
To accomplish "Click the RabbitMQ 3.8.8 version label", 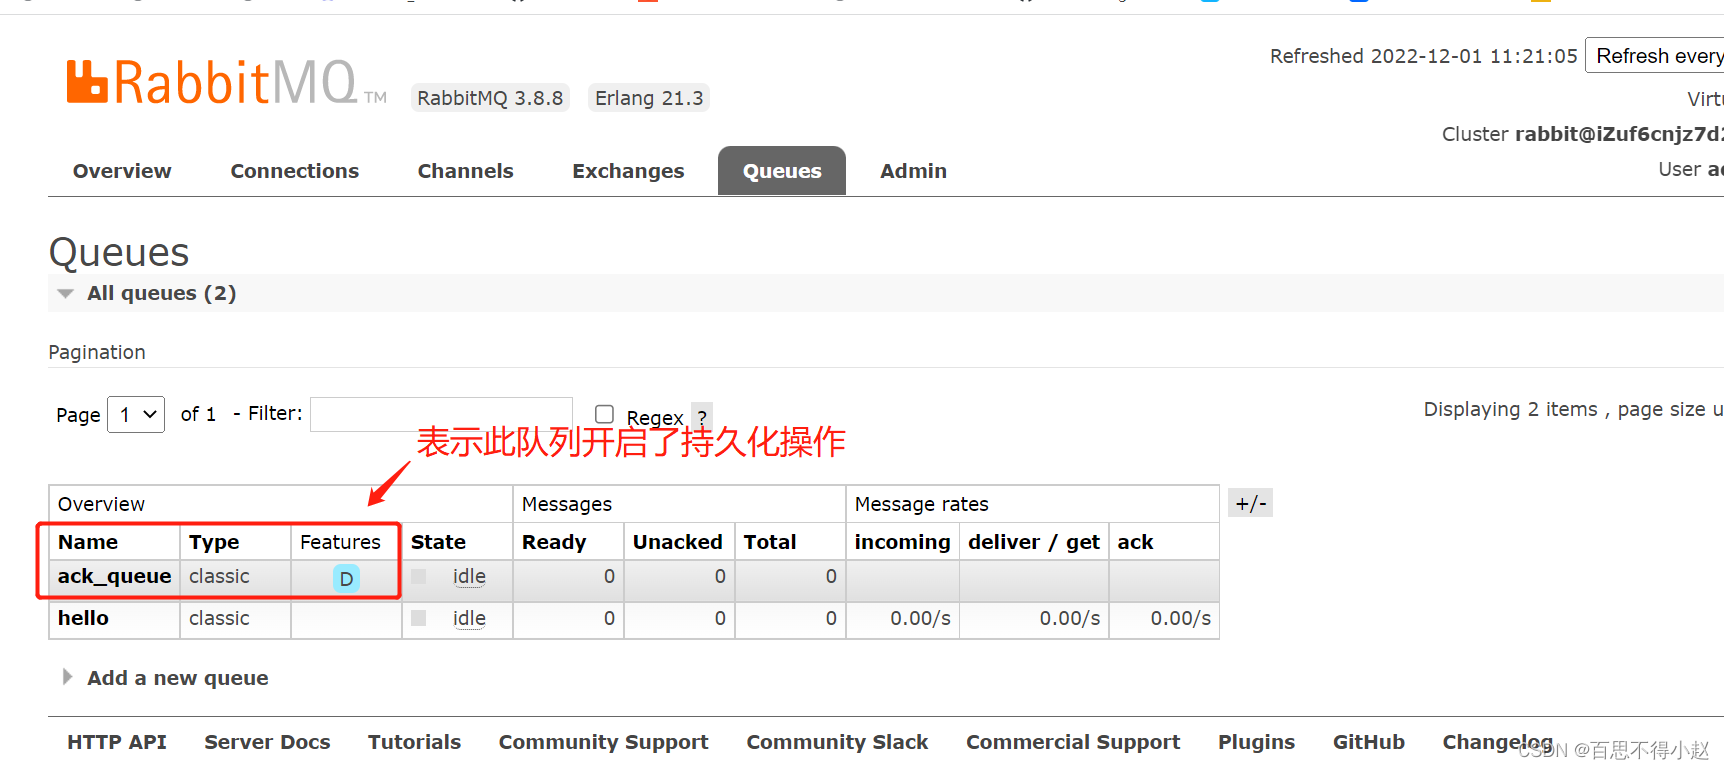I will (490, 98).
